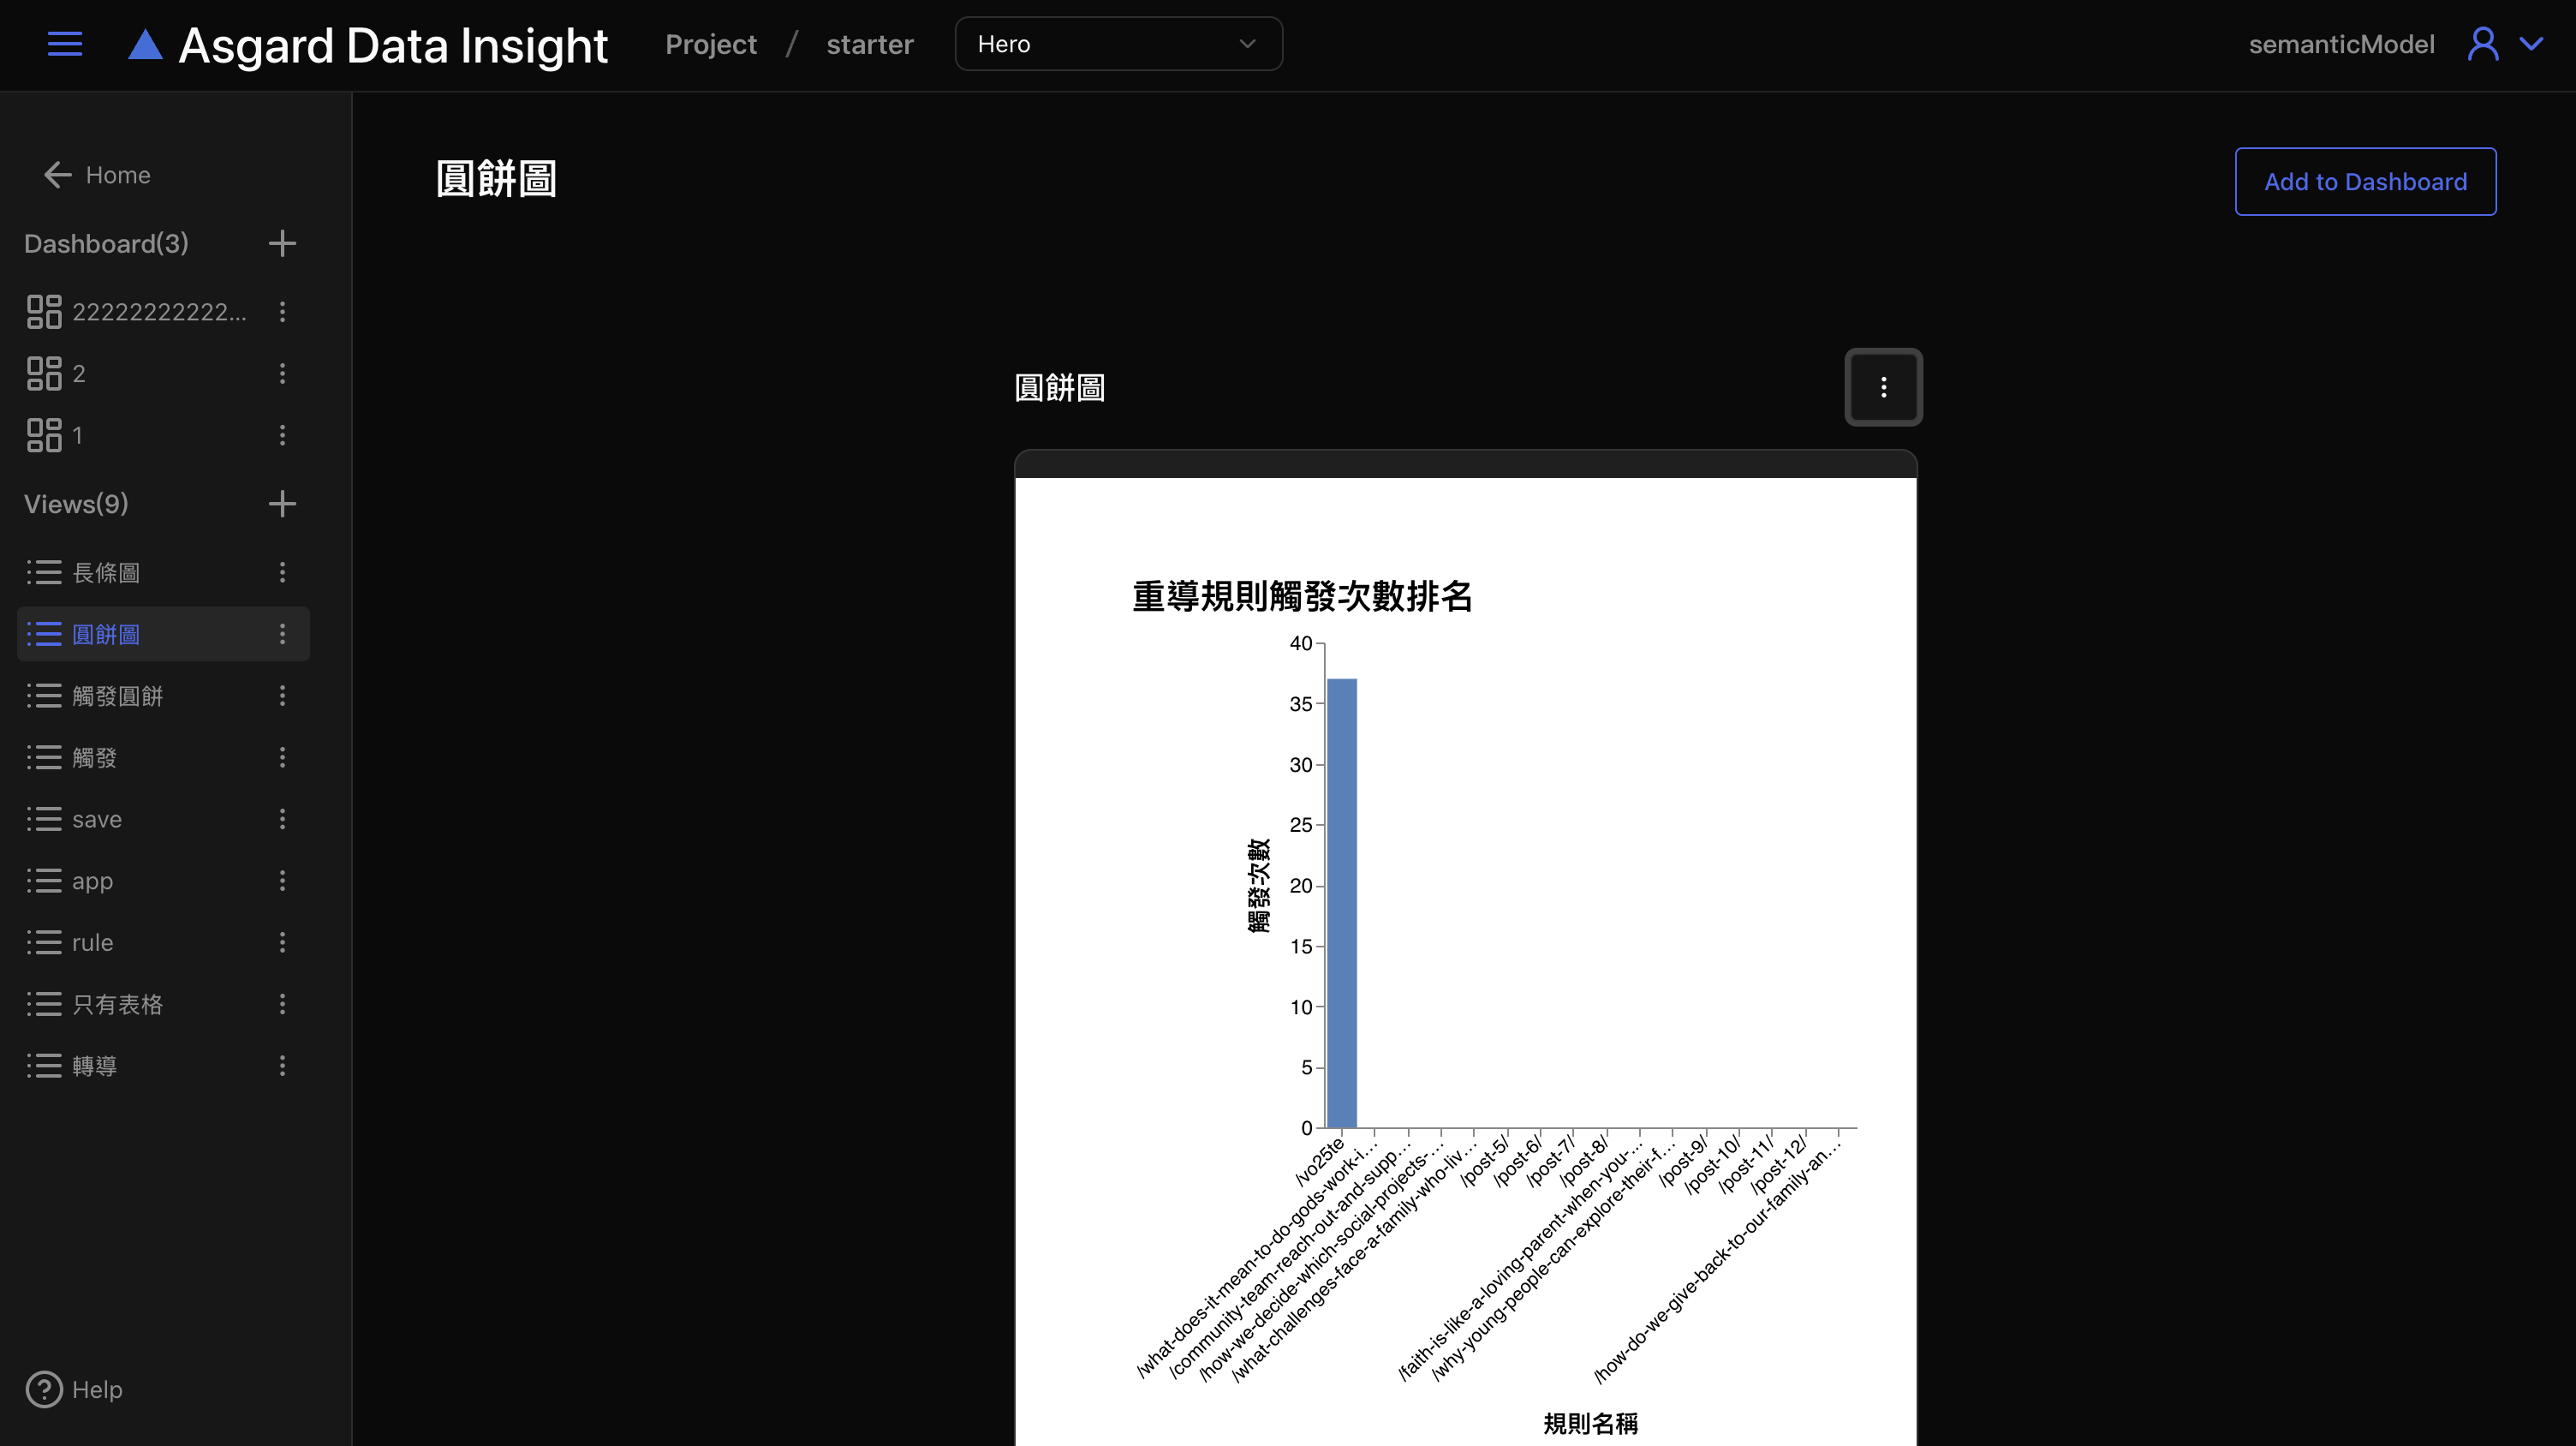The width and height of the screenshot is (2576, 1446).
Task: Open the 22222222222... dashboard options
Action: (x=282, y=311)
